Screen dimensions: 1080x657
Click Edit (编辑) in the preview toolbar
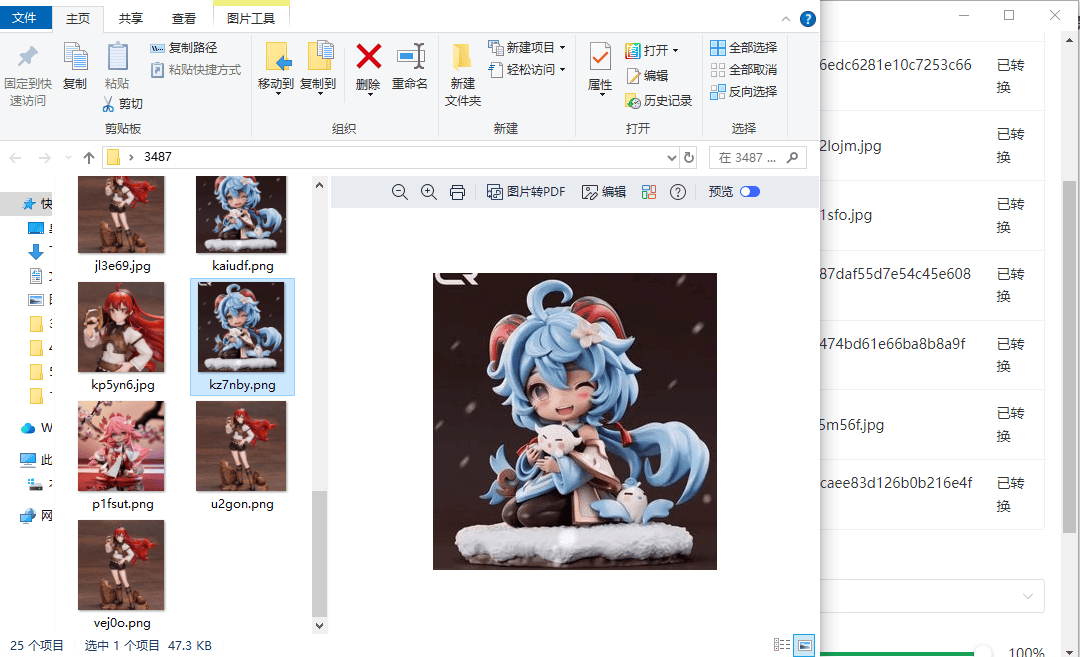[603, 192]
